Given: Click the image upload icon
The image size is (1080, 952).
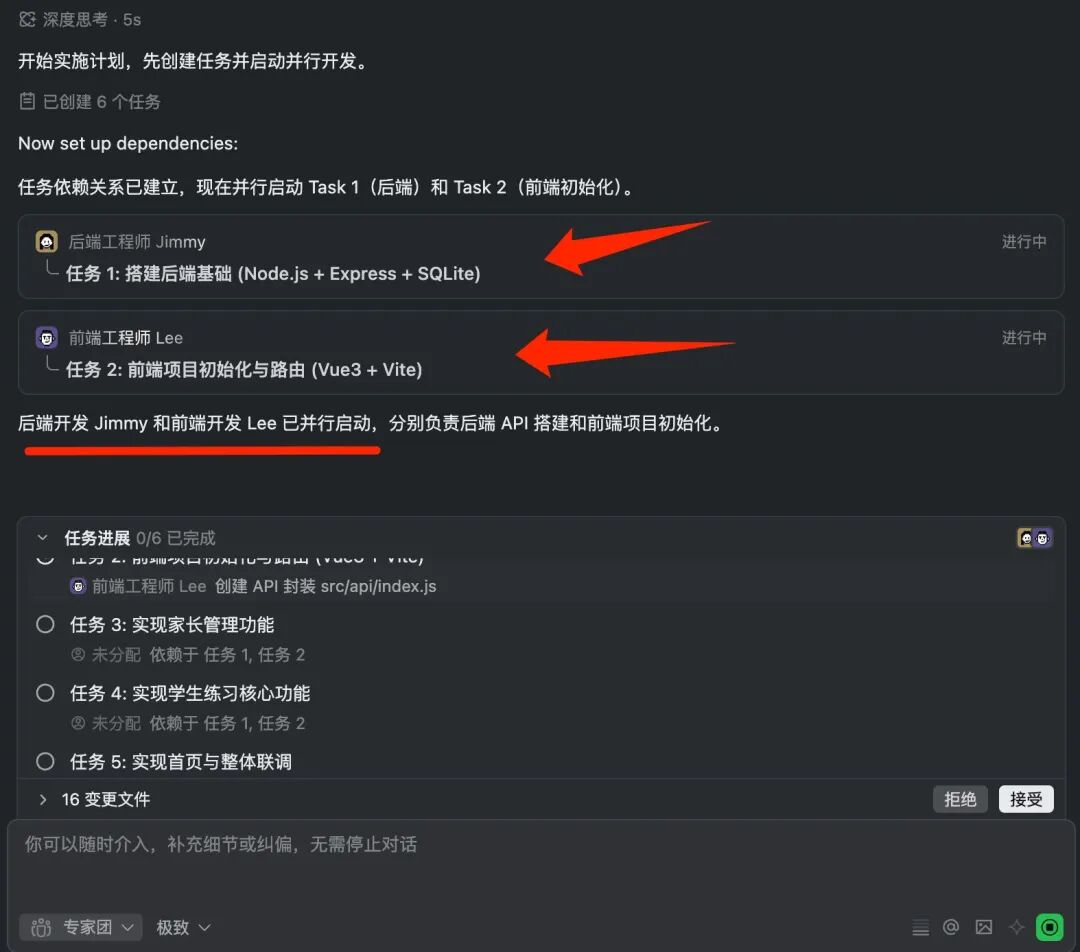Looking at the screenshot, I should click(x=984, y=927).
